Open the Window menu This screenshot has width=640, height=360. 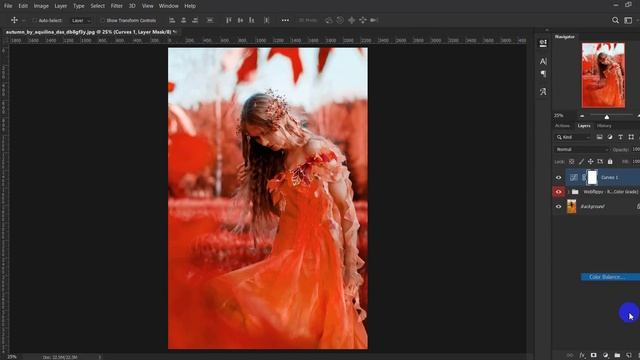[x=168, y=6]
